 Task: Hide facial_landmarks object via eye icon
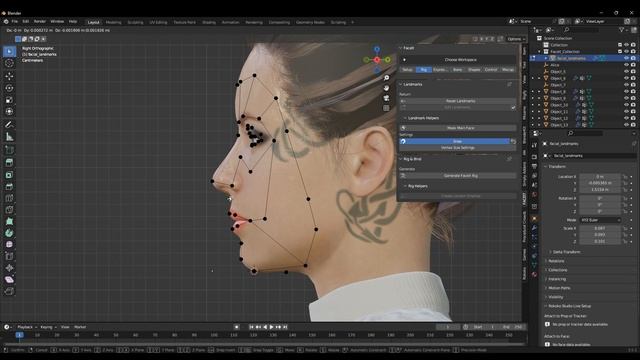point(626,58)
